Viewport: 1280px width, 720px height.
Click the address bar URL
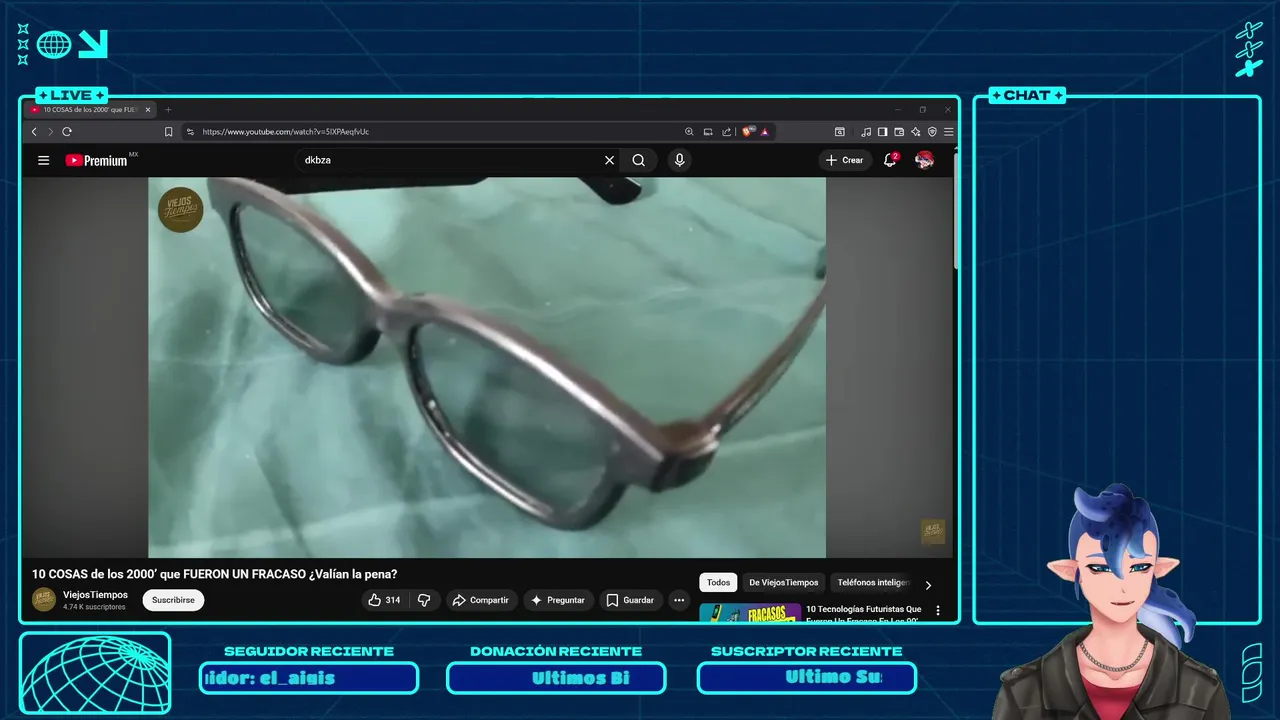click(x=285, y=131)
